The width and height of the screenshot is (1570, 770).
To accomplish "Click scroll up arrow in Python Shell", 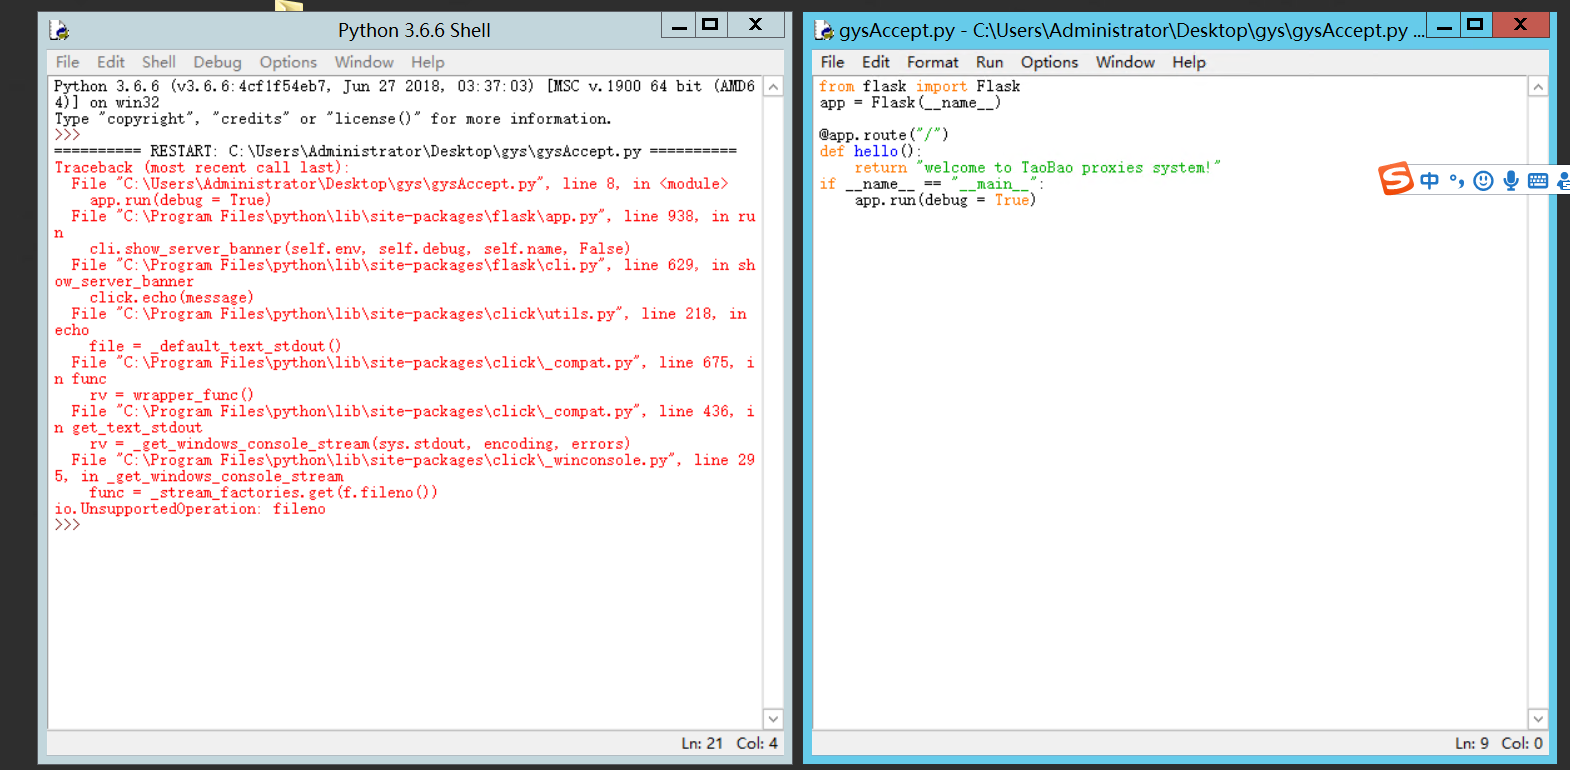I will pyautogui.click(x=773, y=87).
